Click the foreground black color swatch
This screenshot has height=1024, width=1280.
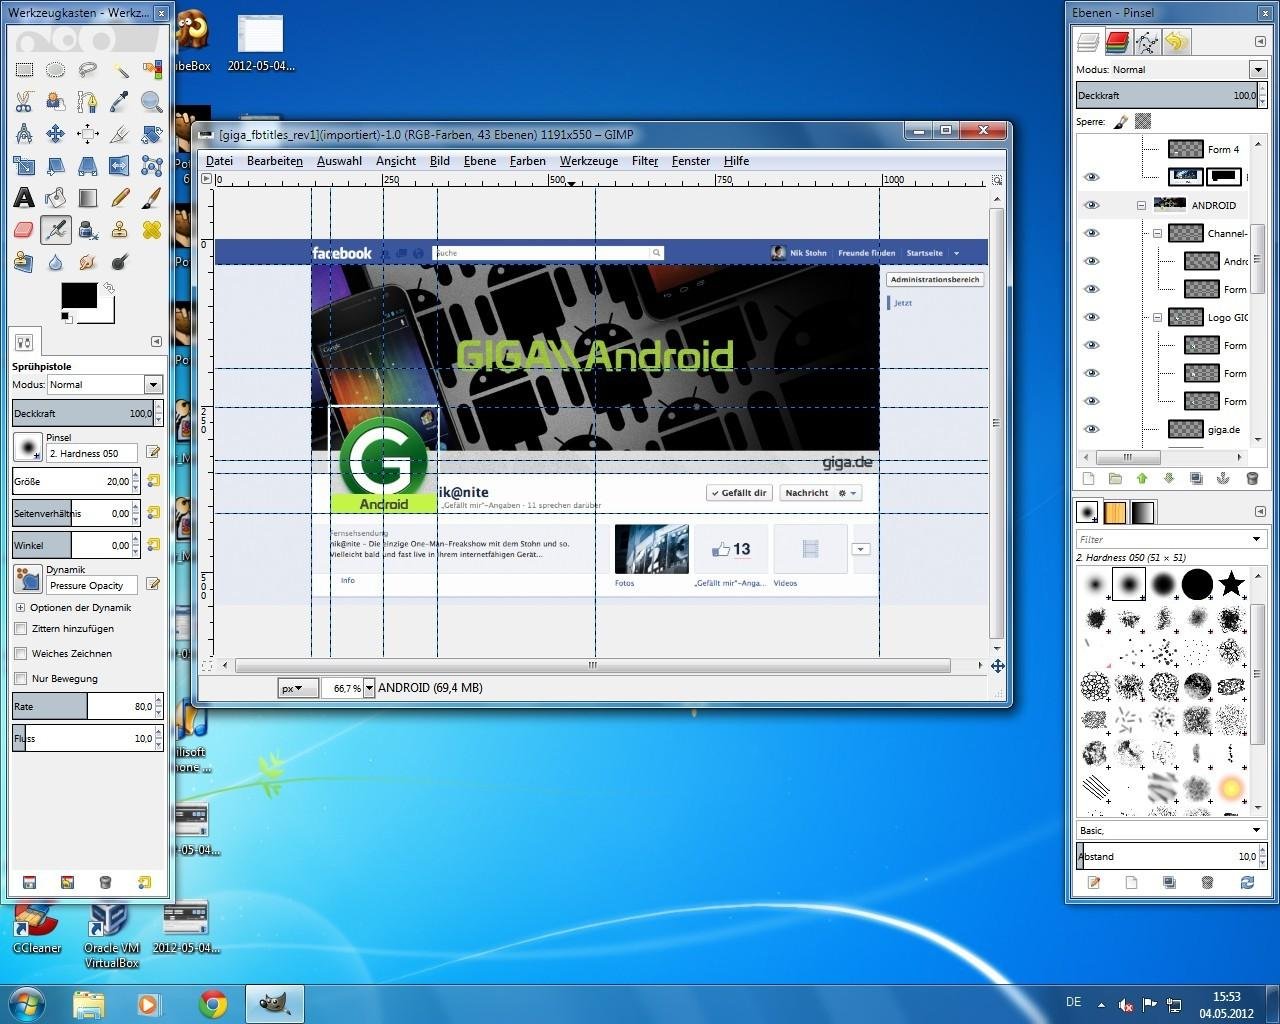coord(79,295)
